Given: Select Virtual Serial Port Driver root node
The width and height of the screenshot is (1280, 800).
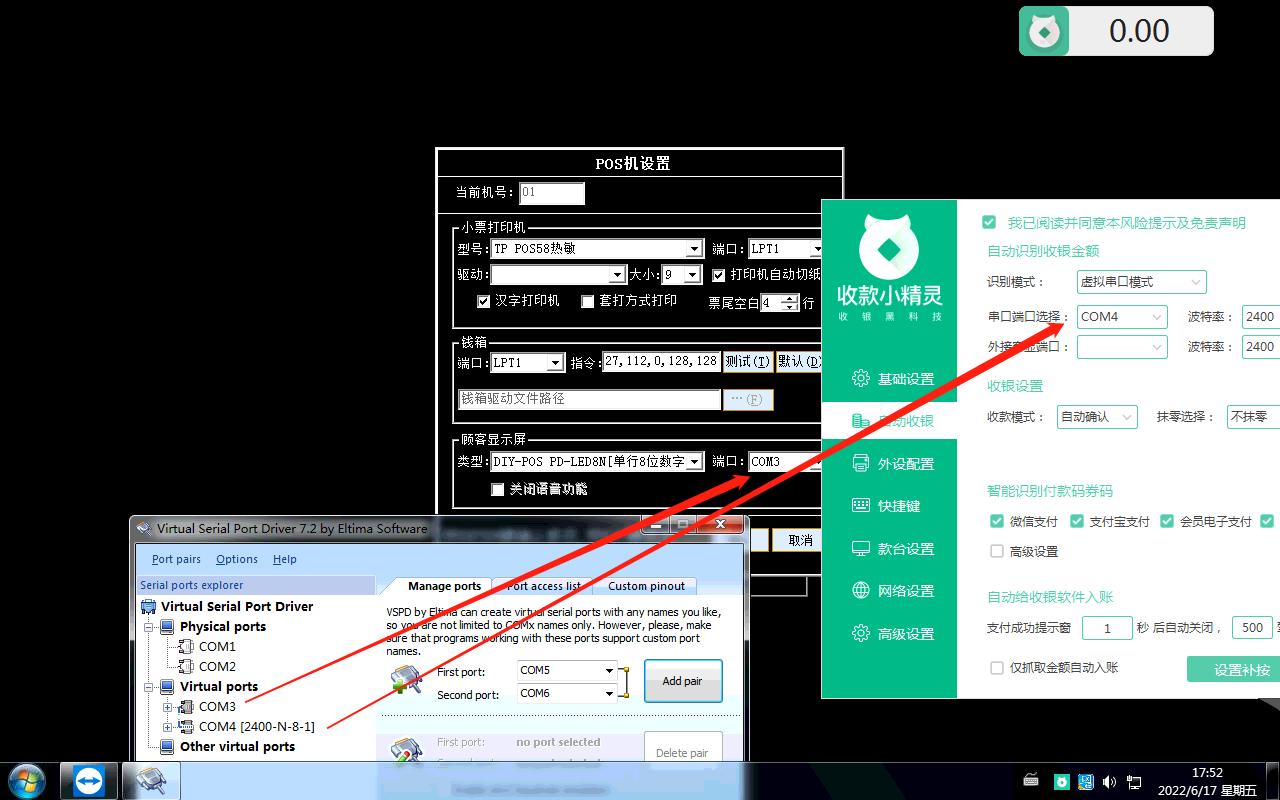Looking at the screenshot, I should coord(237,606).
